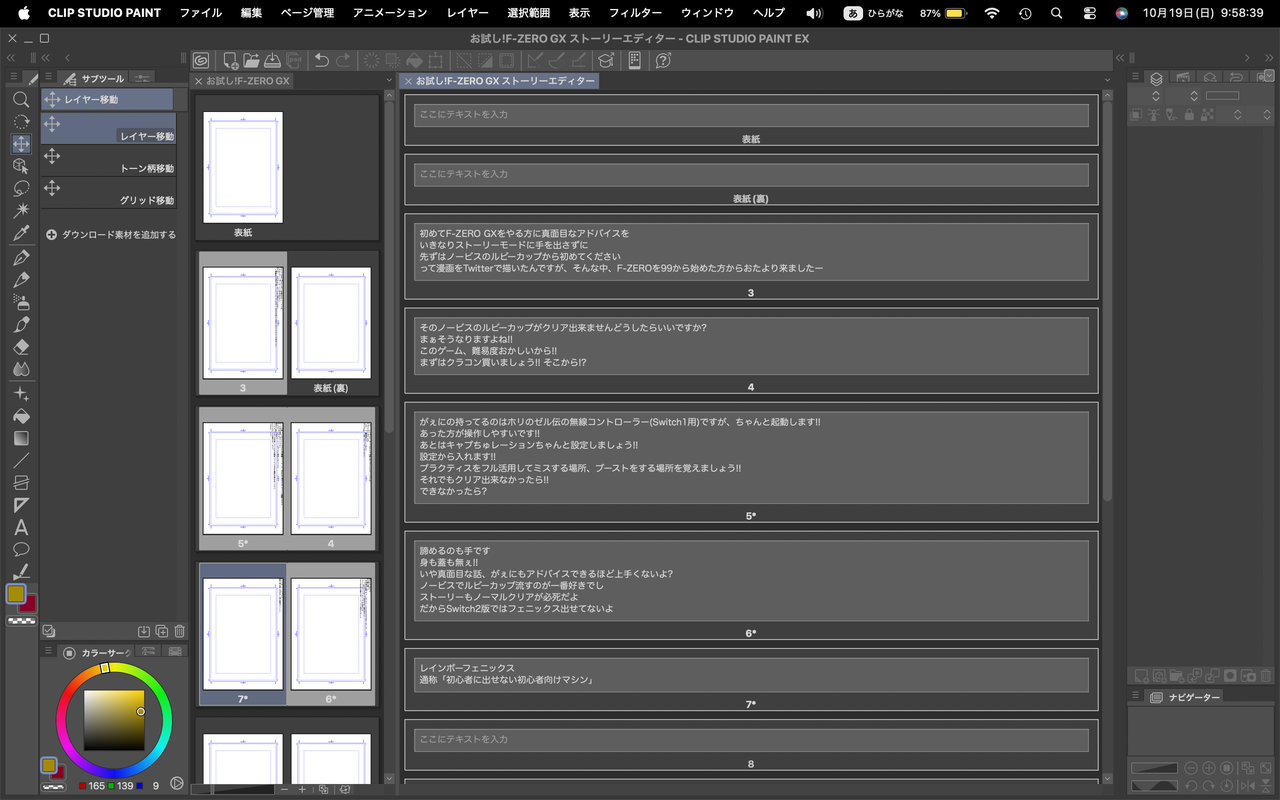
Task: Choose the グリッド移動 sub tool
Action: 108,193
